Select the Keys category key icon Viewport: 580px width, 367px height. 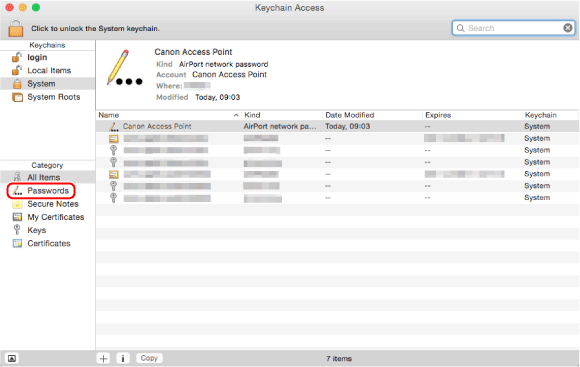[17, 230]
